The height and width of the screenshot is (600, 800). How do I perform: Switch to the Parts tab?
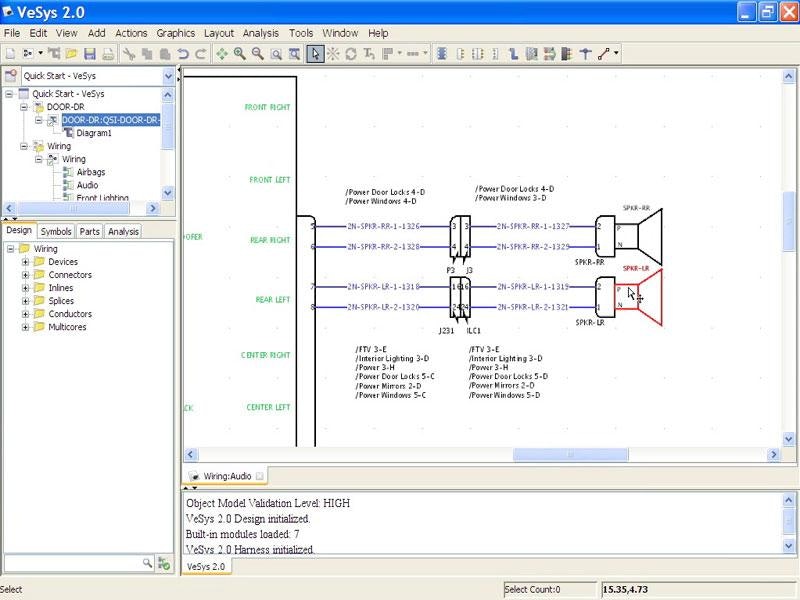89,232
